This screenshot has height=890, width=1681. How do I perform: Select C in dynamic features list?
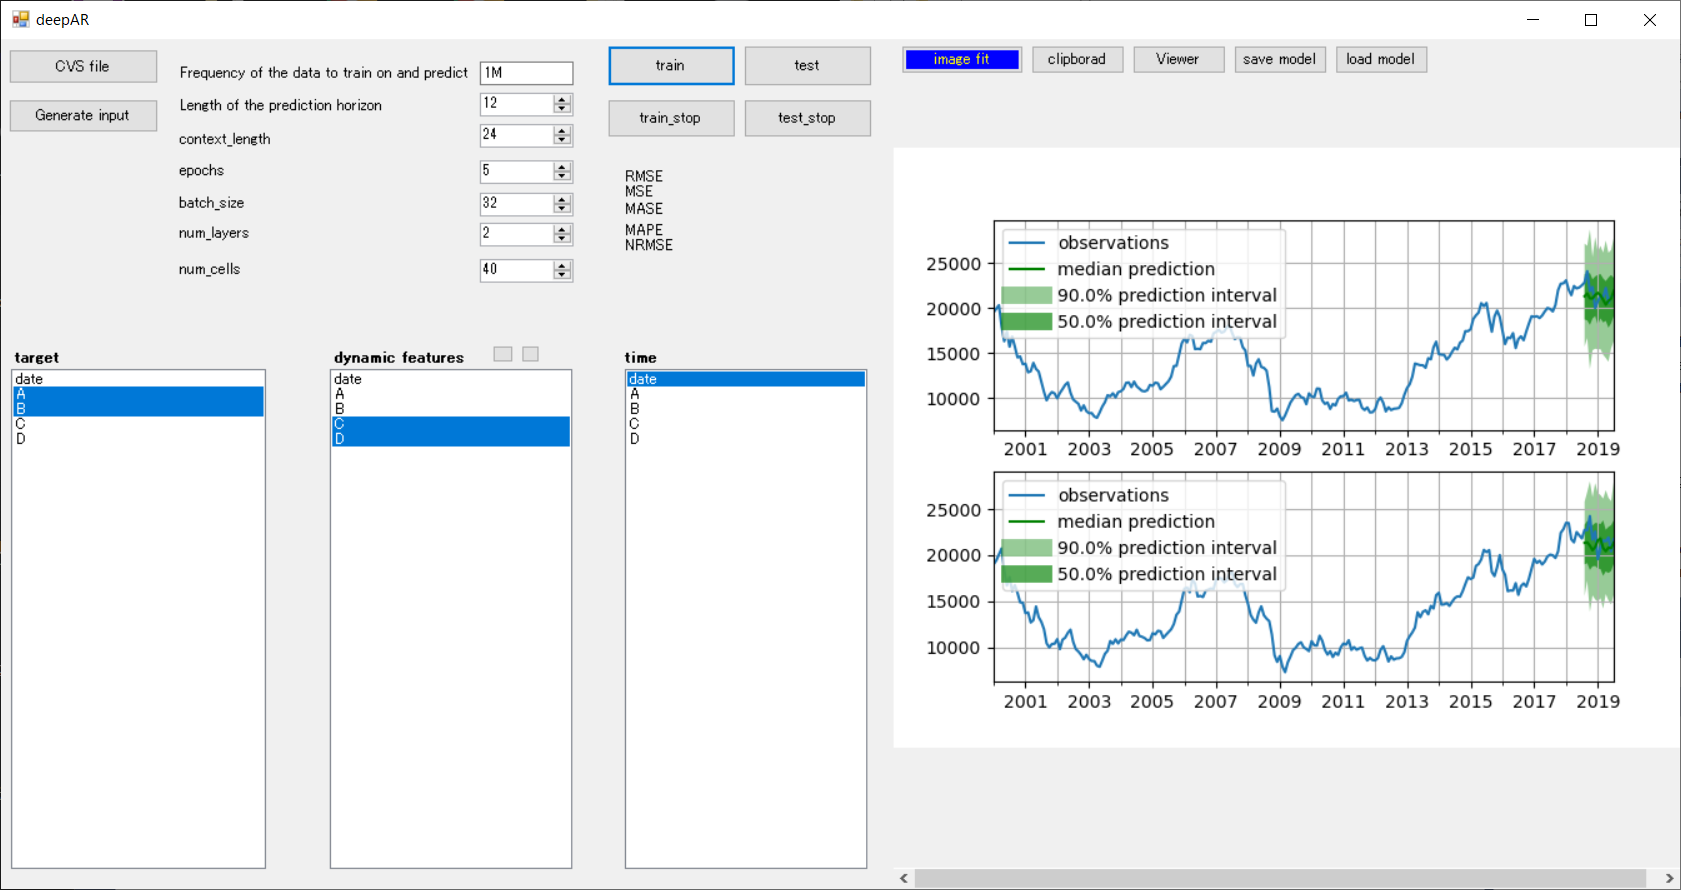click(x=451, y=424)
